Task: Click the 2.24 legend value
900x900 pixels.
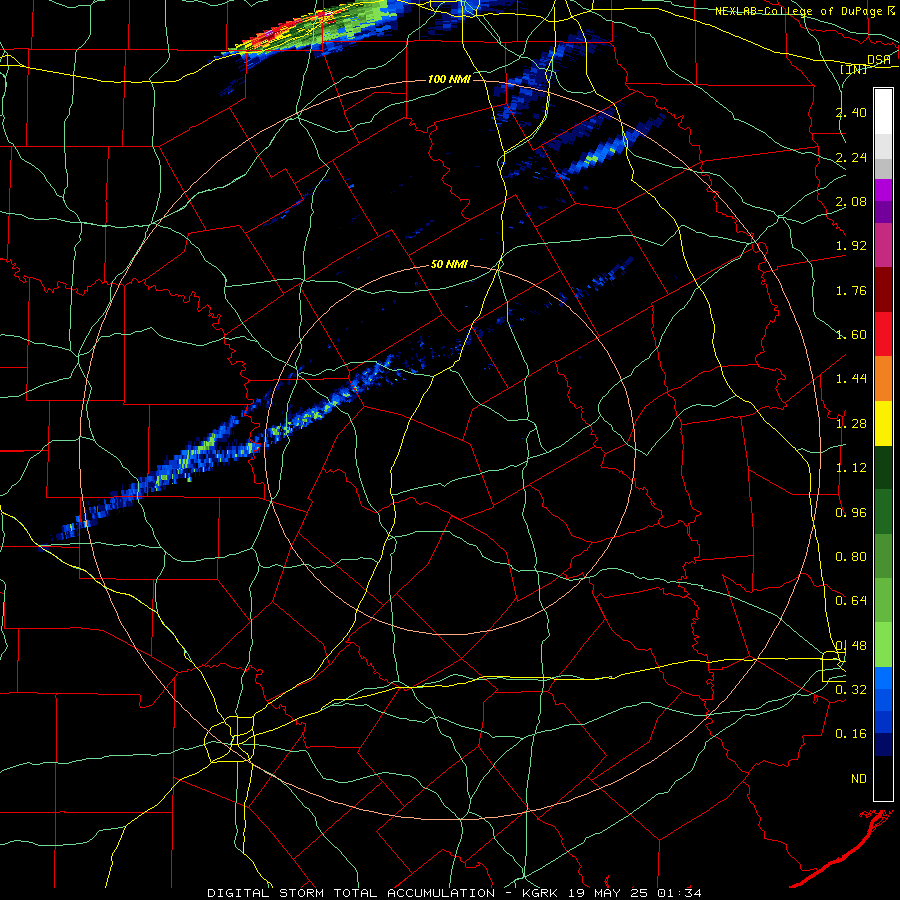Action: (x=851, y=157)
